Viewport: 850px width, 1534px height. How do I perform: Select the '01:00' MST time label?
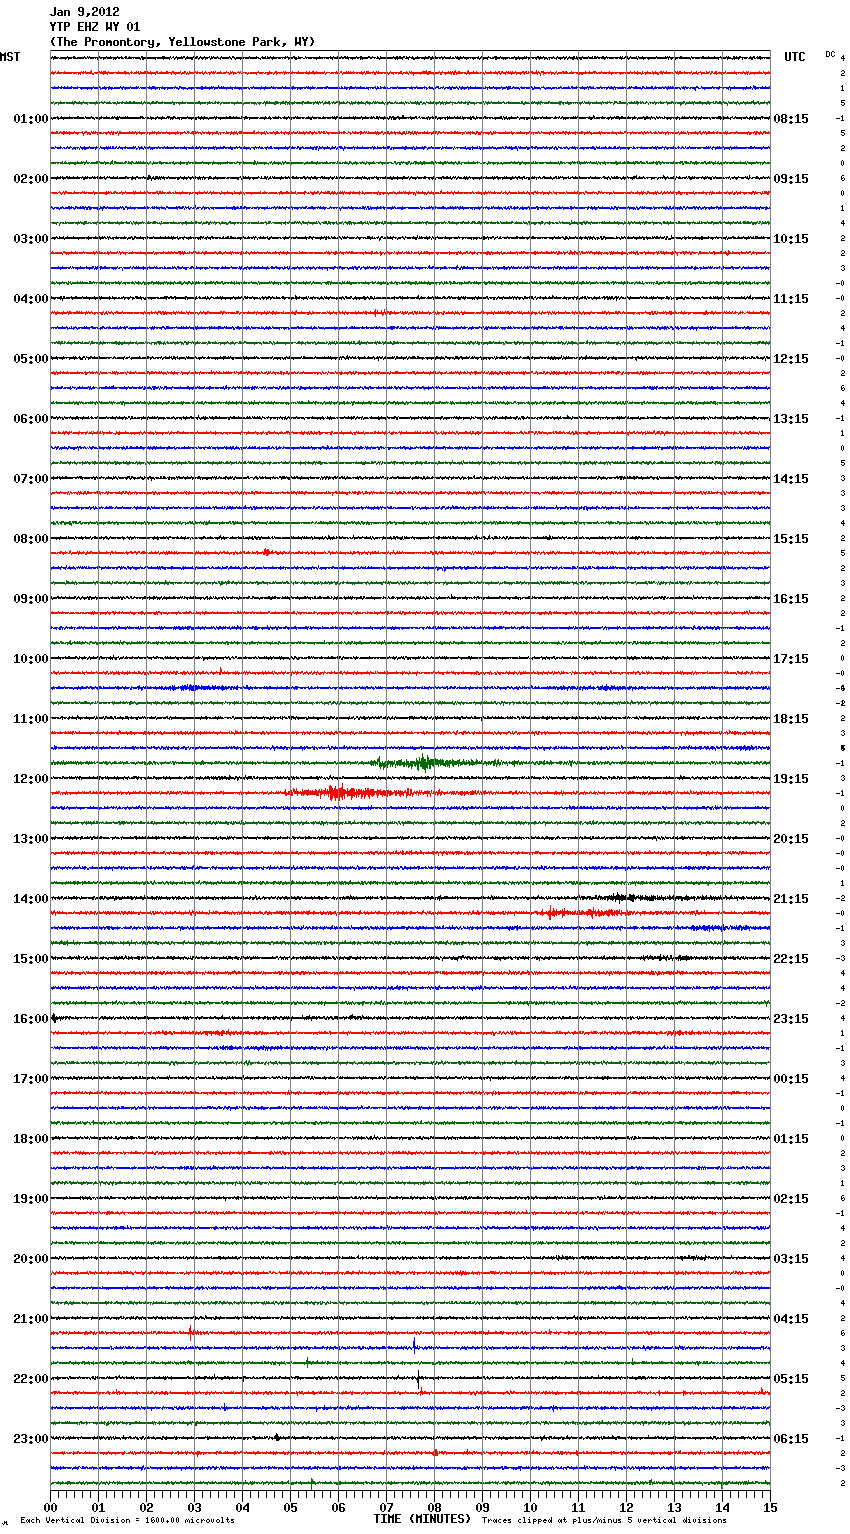[x=31, y=119]
